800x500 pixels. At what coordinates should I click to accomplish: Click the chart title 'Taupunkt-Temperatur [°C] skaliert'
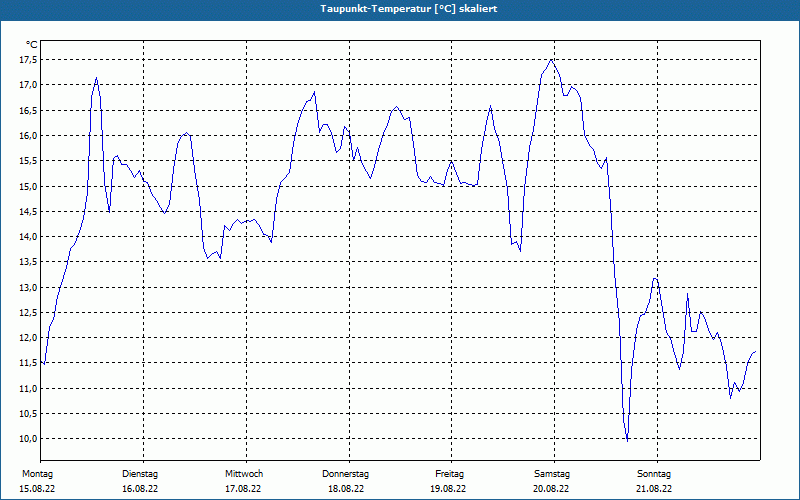tap(409, 9)
